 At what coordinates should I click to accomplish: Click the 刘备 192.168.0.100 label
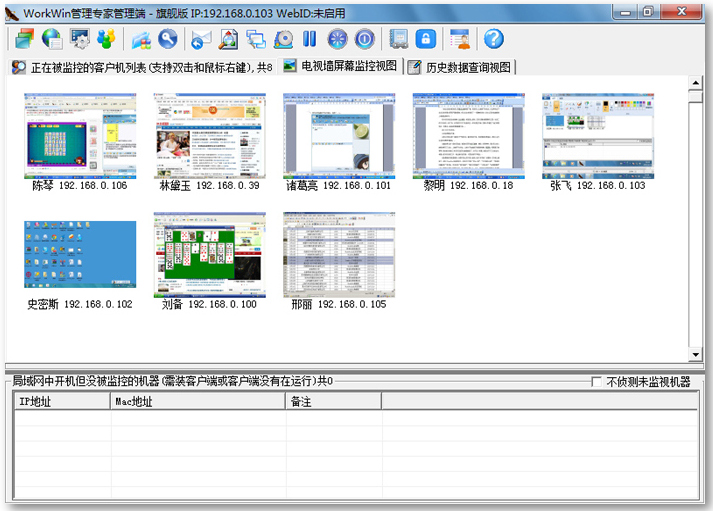click(209, 304)
